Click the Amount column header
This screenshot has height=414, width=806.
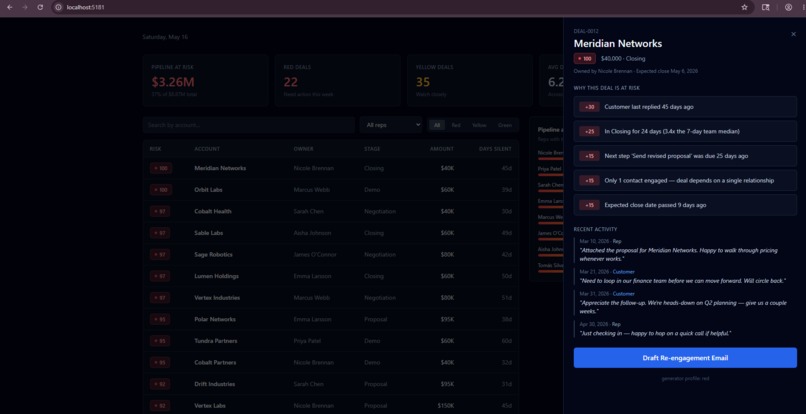pos(442,149)
